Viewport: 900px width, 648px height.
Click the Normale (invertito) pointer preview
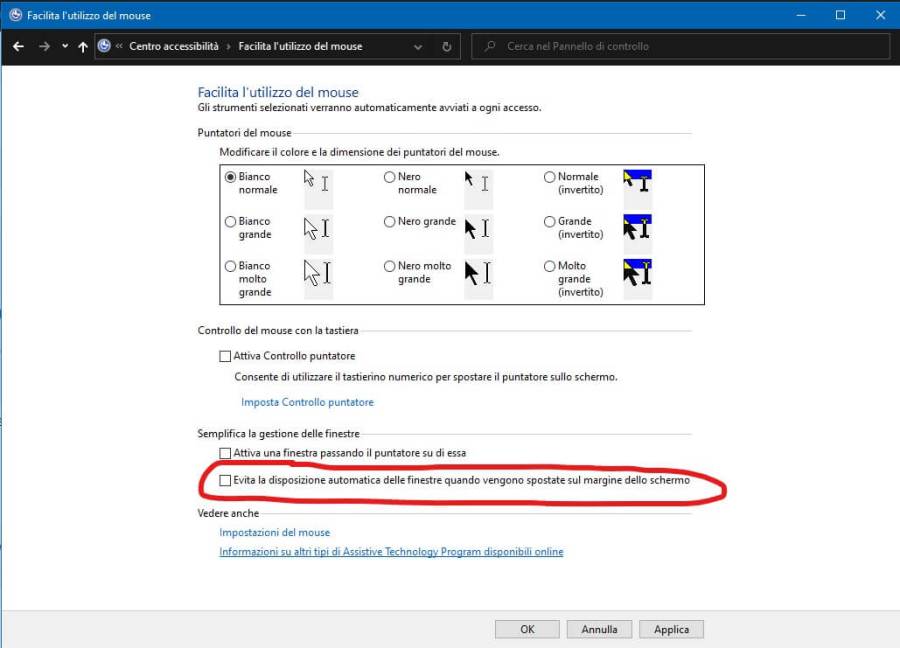(637, 182)
